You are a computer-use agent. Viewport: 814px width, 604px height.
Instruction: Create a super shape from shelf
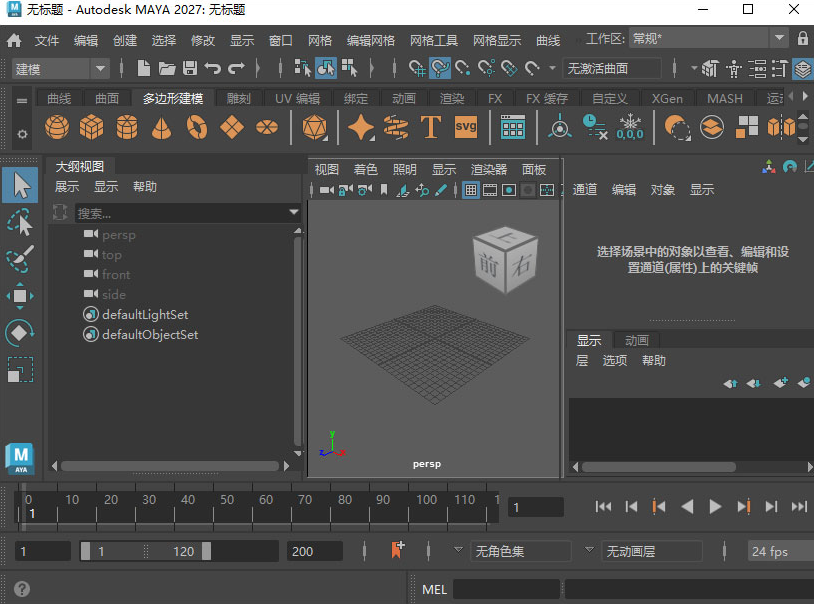click(361, 127)
